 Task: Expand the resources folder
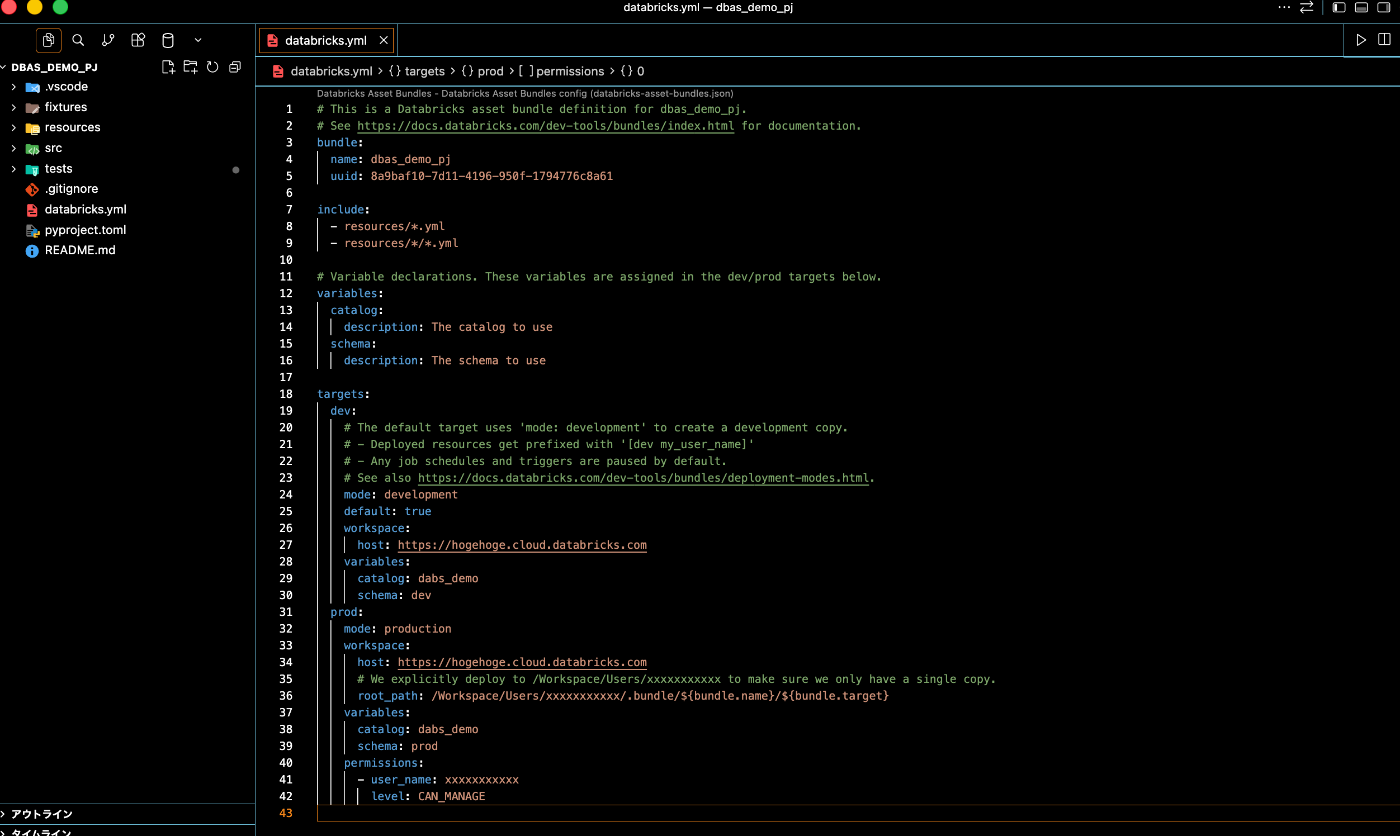[x=72, y=128]
